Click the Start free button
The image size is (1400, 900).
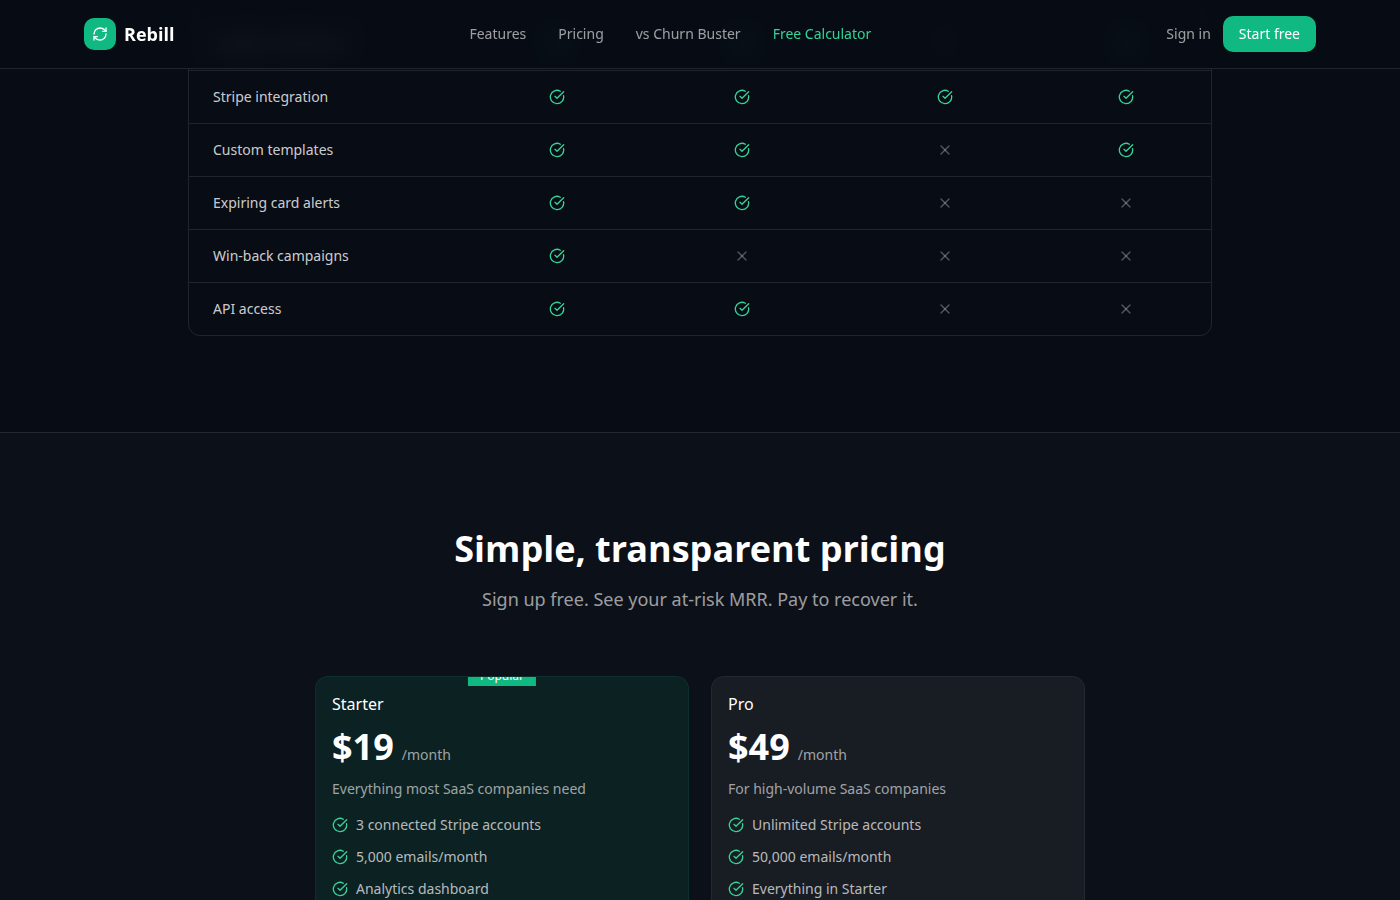click(x=1269, y=33)
